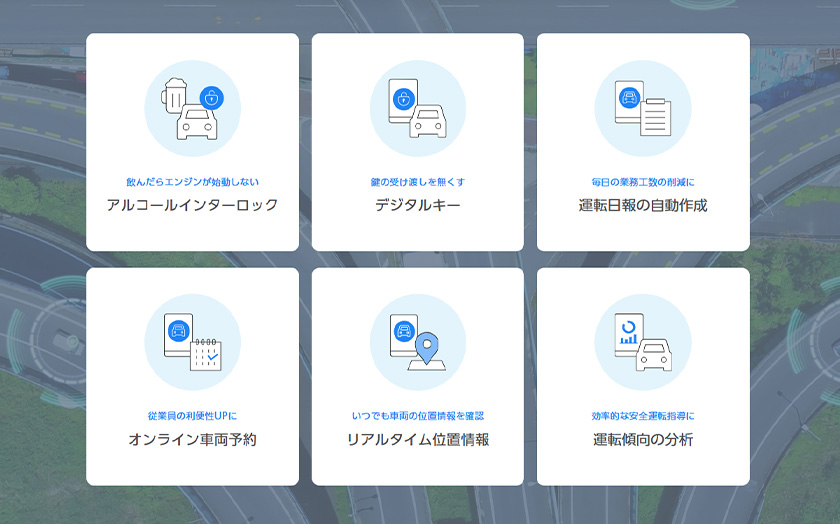Open the アルコールインターロック title
This screenshot has width=840, height=524.
[x=192, y=205]
